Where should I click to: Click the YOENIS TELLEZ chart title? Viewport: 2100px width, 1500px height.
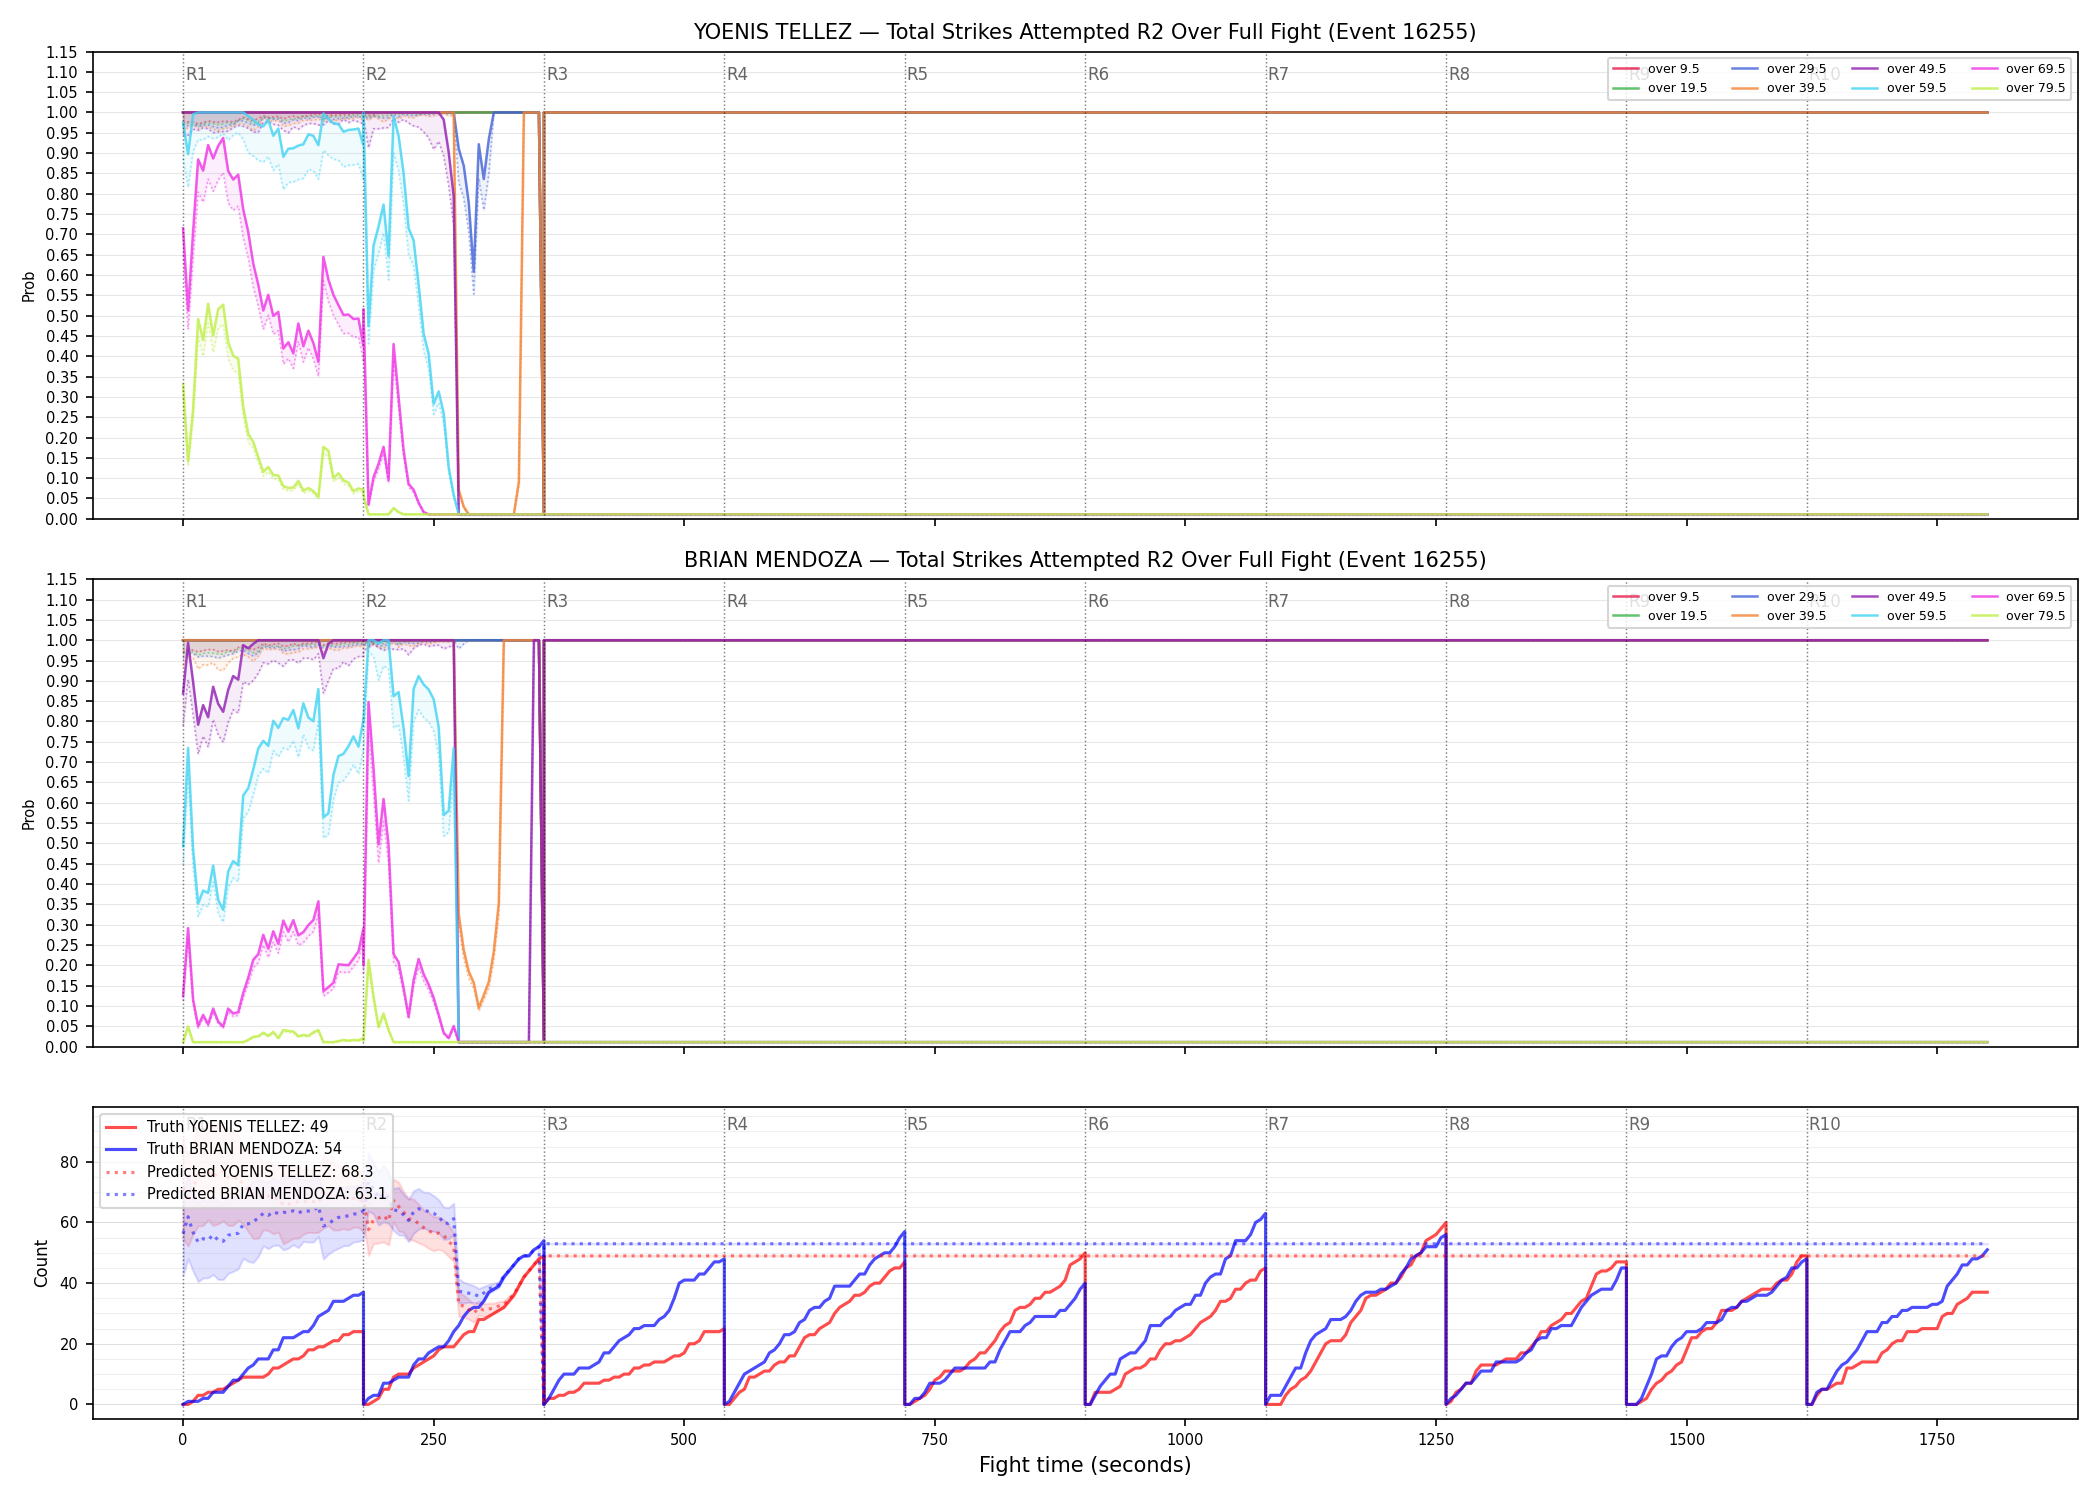point(1085,32)
